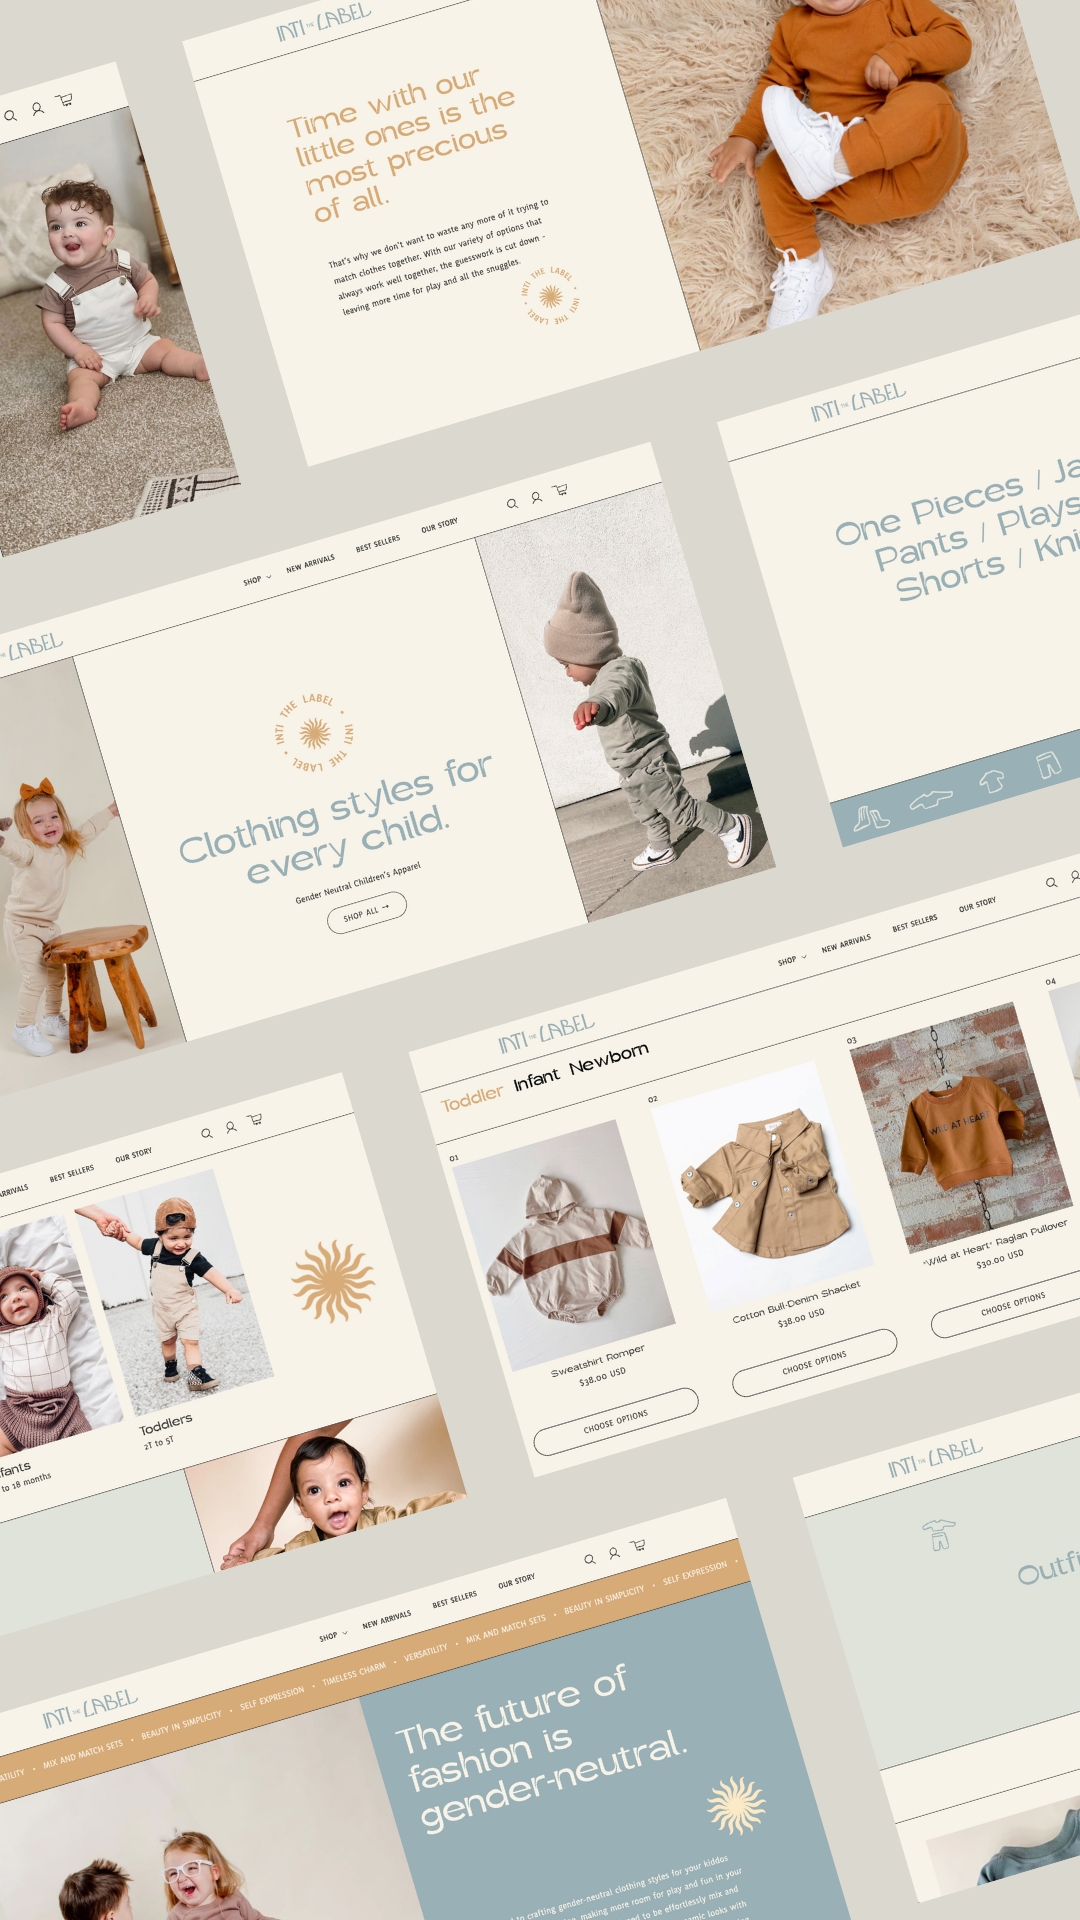Open account icon on 'Clothing styles for every child' page
The image size is (1080, 1920).
coord(536,497)
